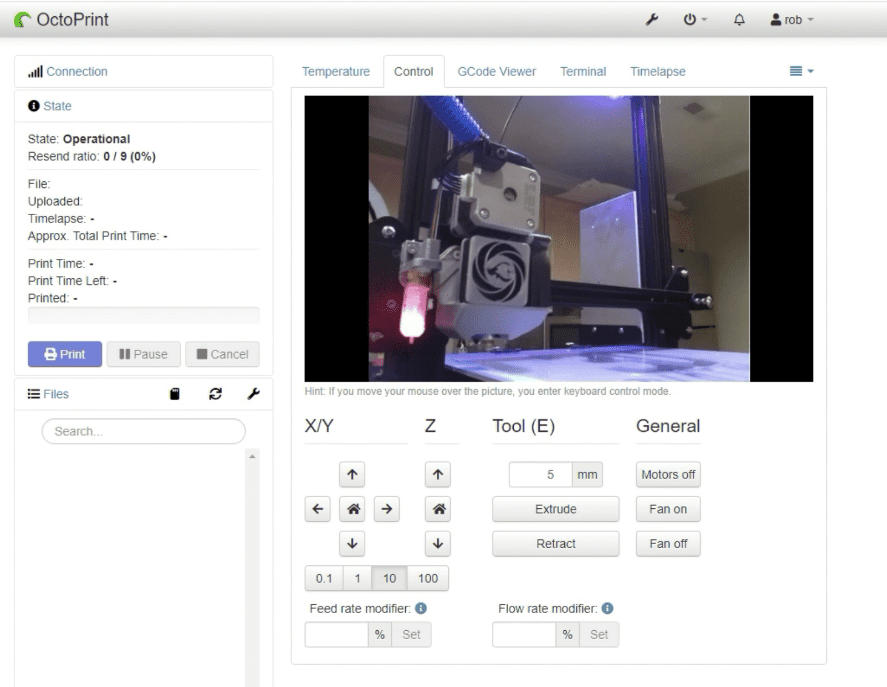Click Feed rate modifier info icon
The width and height of the screenshot is (887, 687).
coord(421,608)
